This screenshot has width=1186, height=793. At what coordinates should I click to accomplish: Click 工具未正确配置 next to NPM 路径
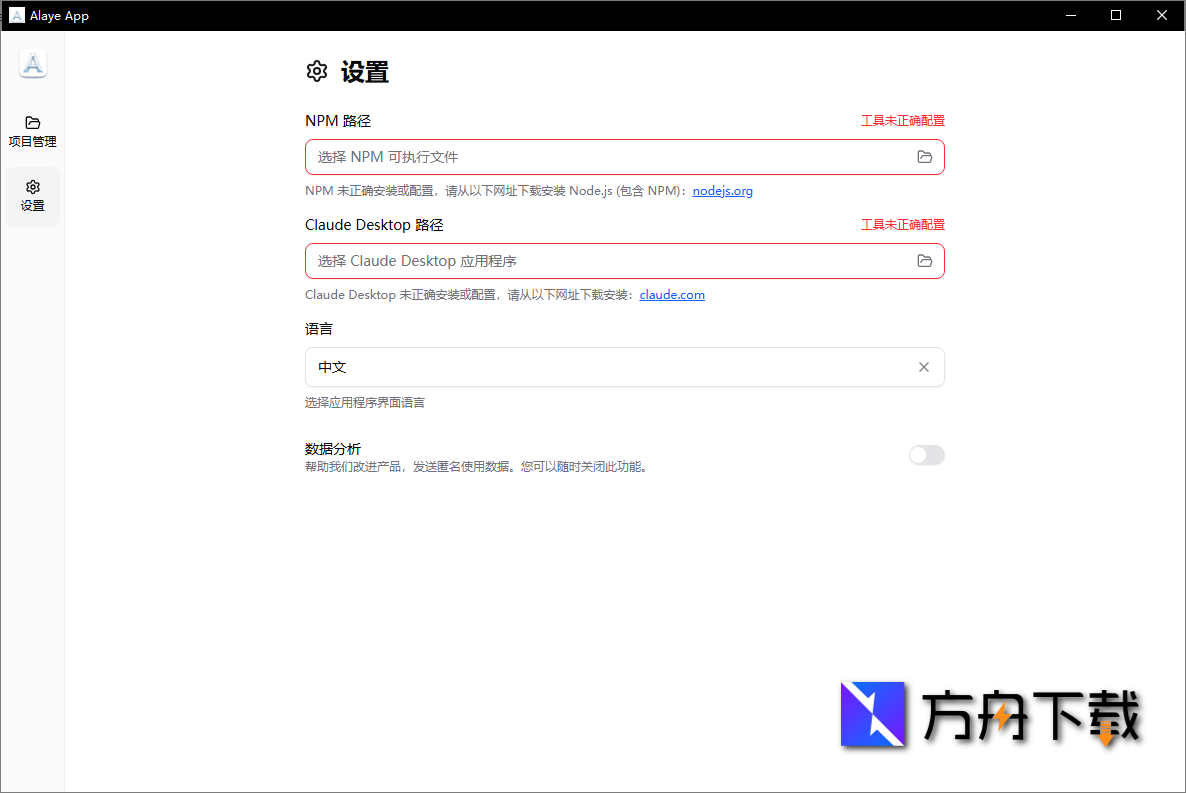[x=902, y=120]
